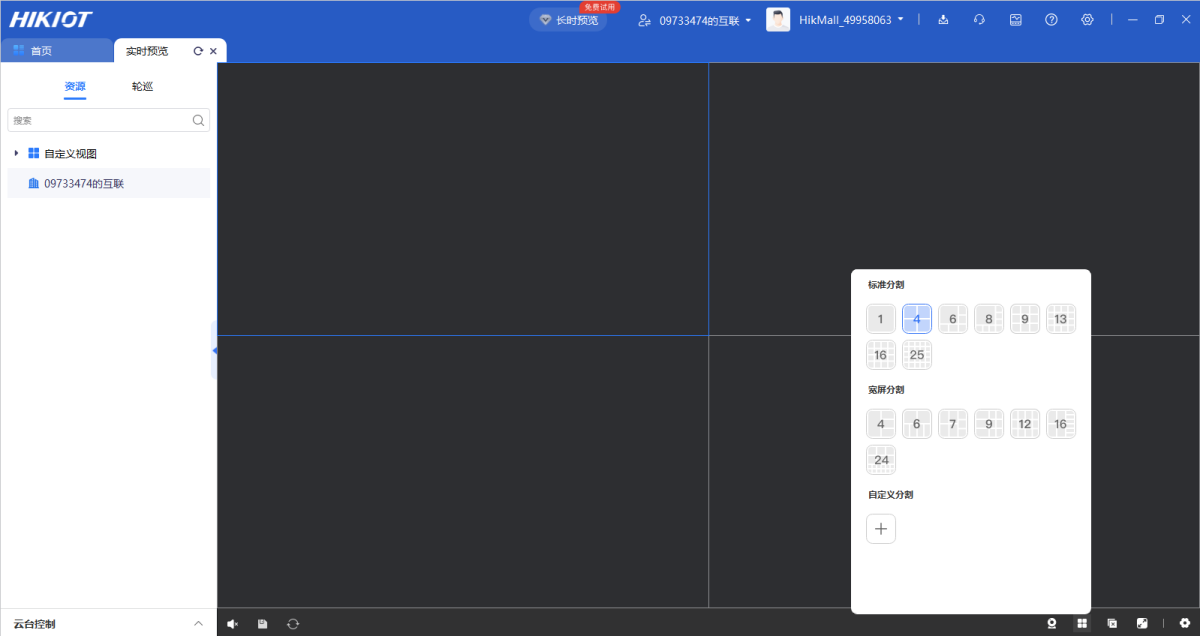Click the window split layout icon
The width and height of the screenshot is (1200, 636).
tap(1081, 624)
